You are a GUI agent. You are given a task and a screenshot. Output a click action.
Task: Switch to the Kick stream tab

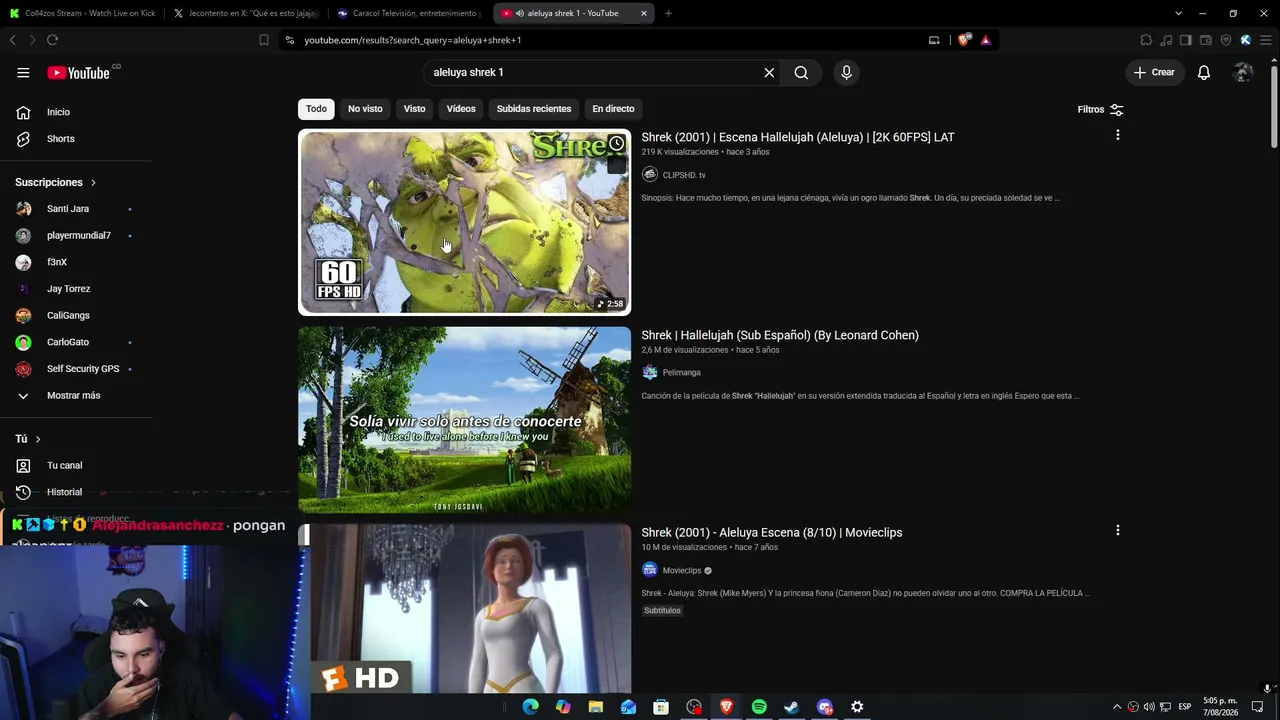pos(82,13)
